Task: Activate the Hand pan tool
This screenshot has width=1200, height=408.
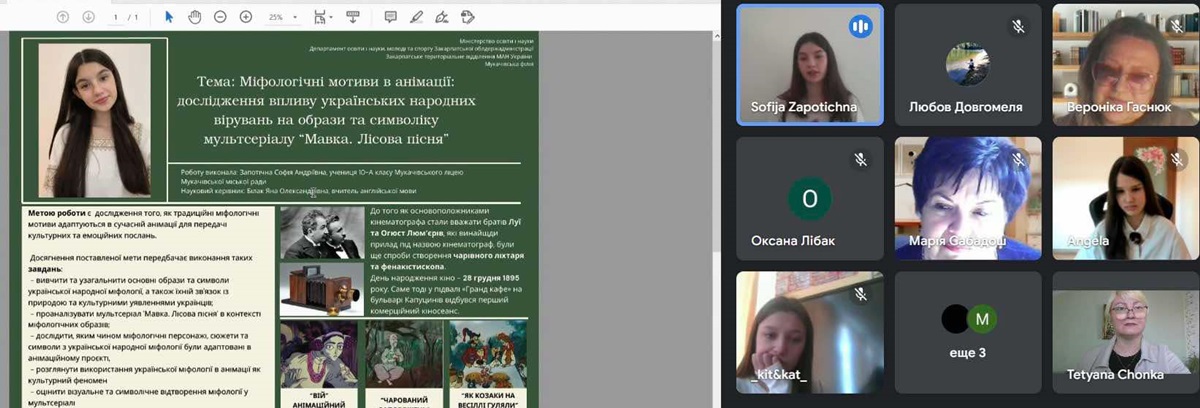Action: coord(194,17)
